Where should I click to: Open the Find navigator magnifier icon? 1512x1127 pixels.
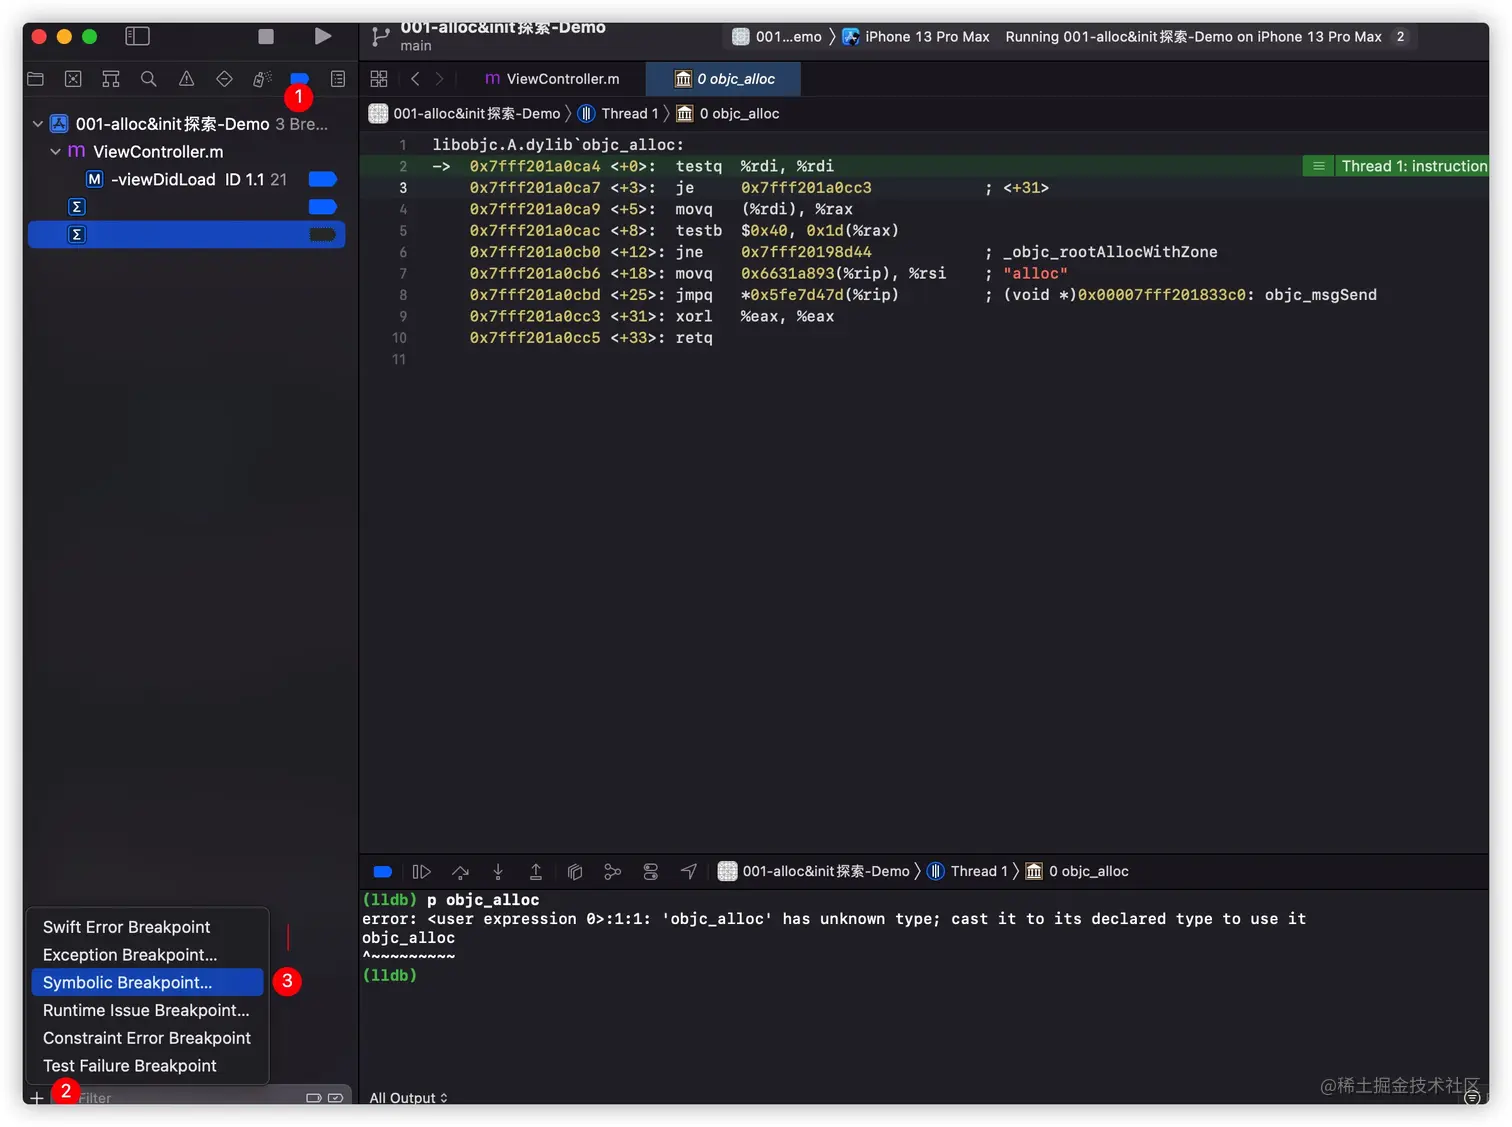click(x=148, y=79)
